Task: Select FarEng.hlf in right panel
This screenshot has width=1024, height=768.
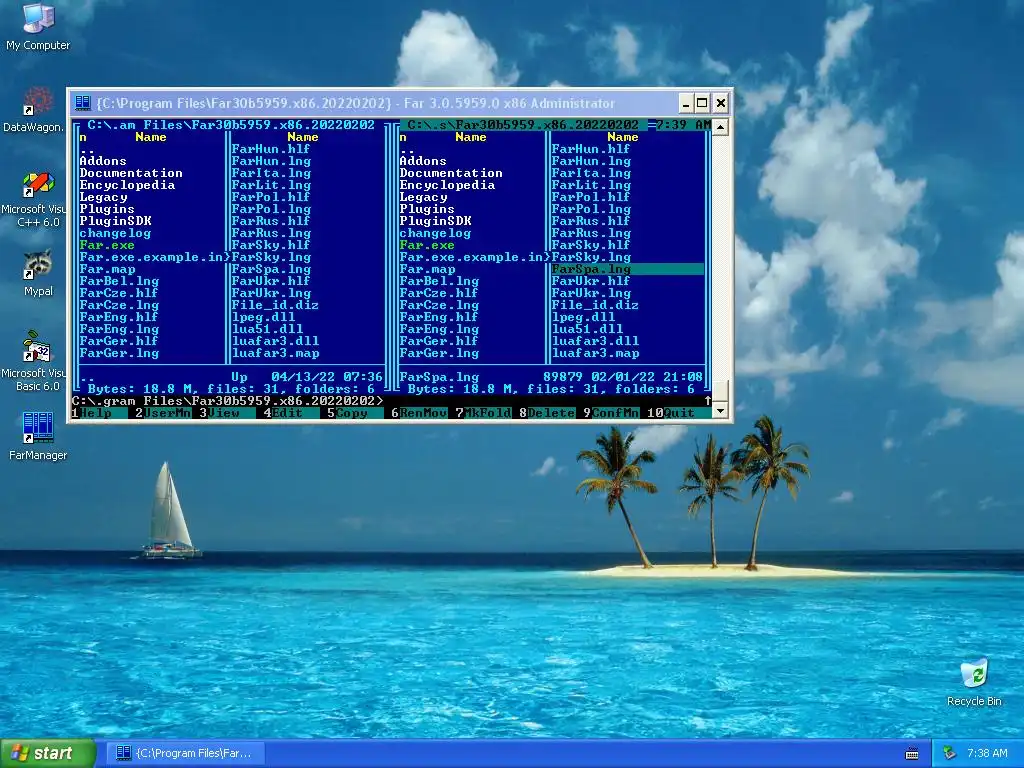Action: coord(439,317)
